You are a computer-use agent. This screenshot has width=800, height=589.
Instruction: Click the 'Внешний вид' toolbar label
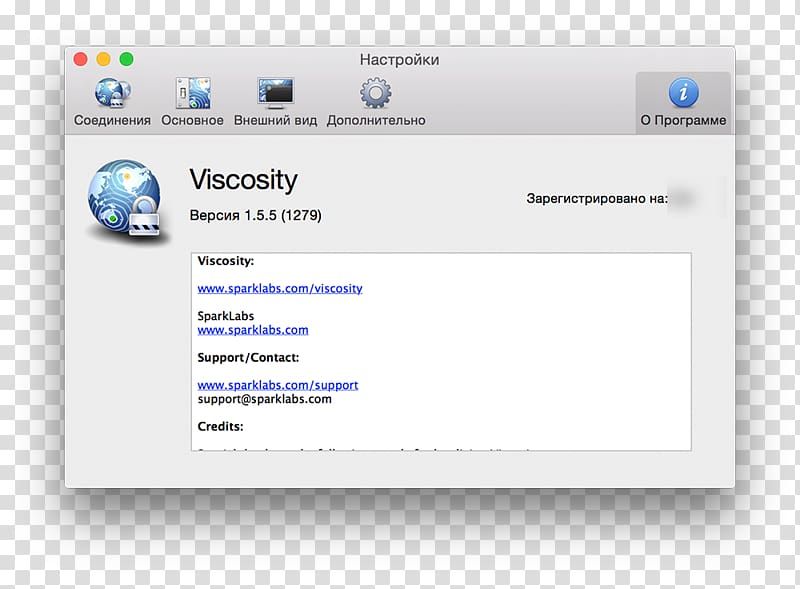click(275, 120)
